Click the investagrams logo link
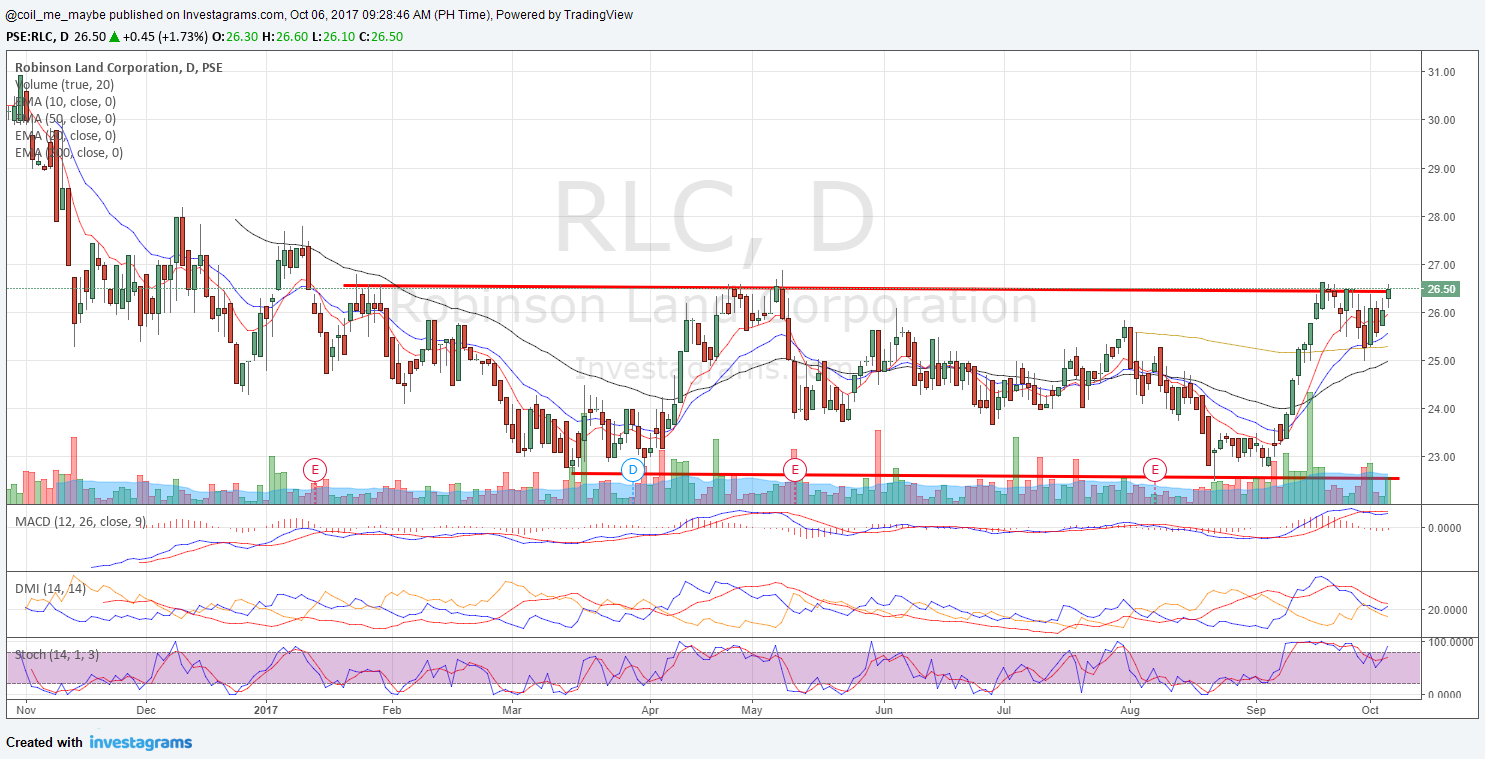This screenshot has height=759, width=1485. [141, 743]
